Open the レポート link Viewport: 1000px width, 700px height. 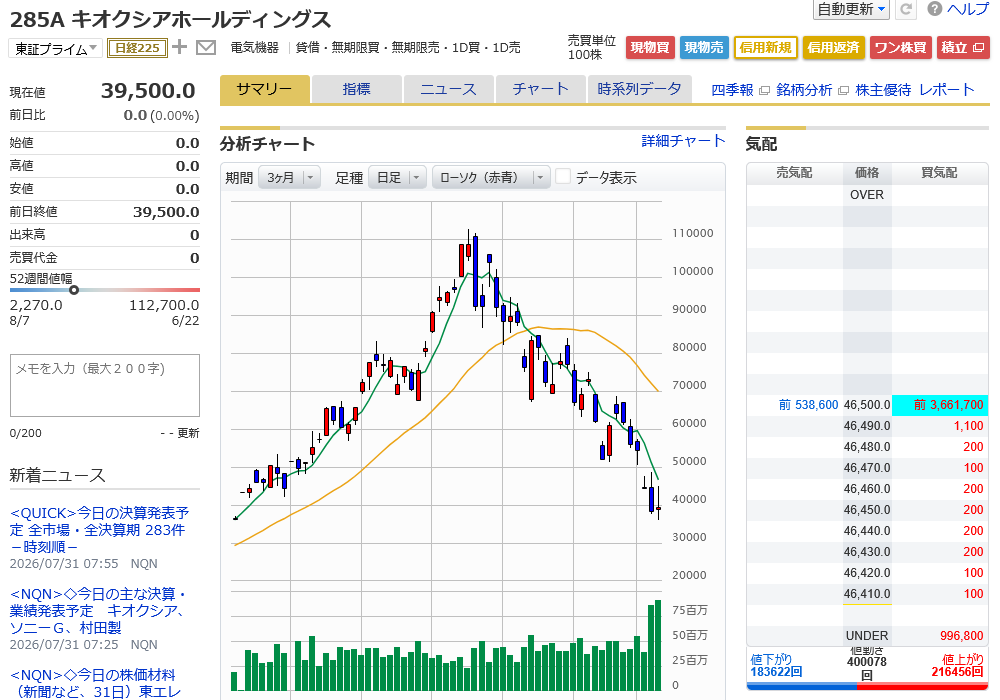[946, 91]
